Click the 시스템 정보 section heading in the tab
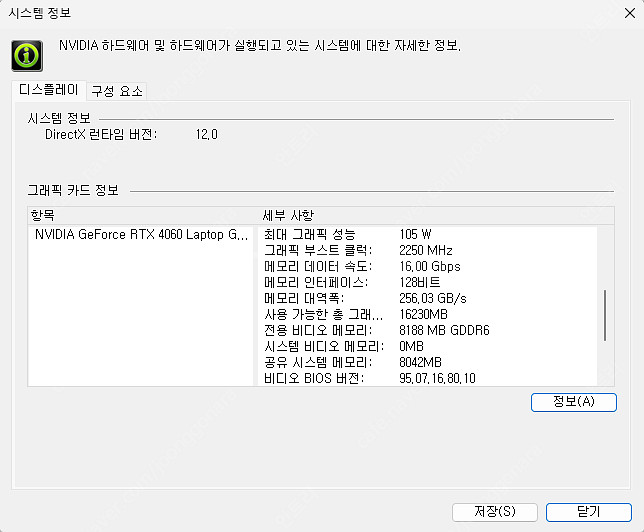The height and width of the screenshot is (532, 644). click(x=59, y=119)
